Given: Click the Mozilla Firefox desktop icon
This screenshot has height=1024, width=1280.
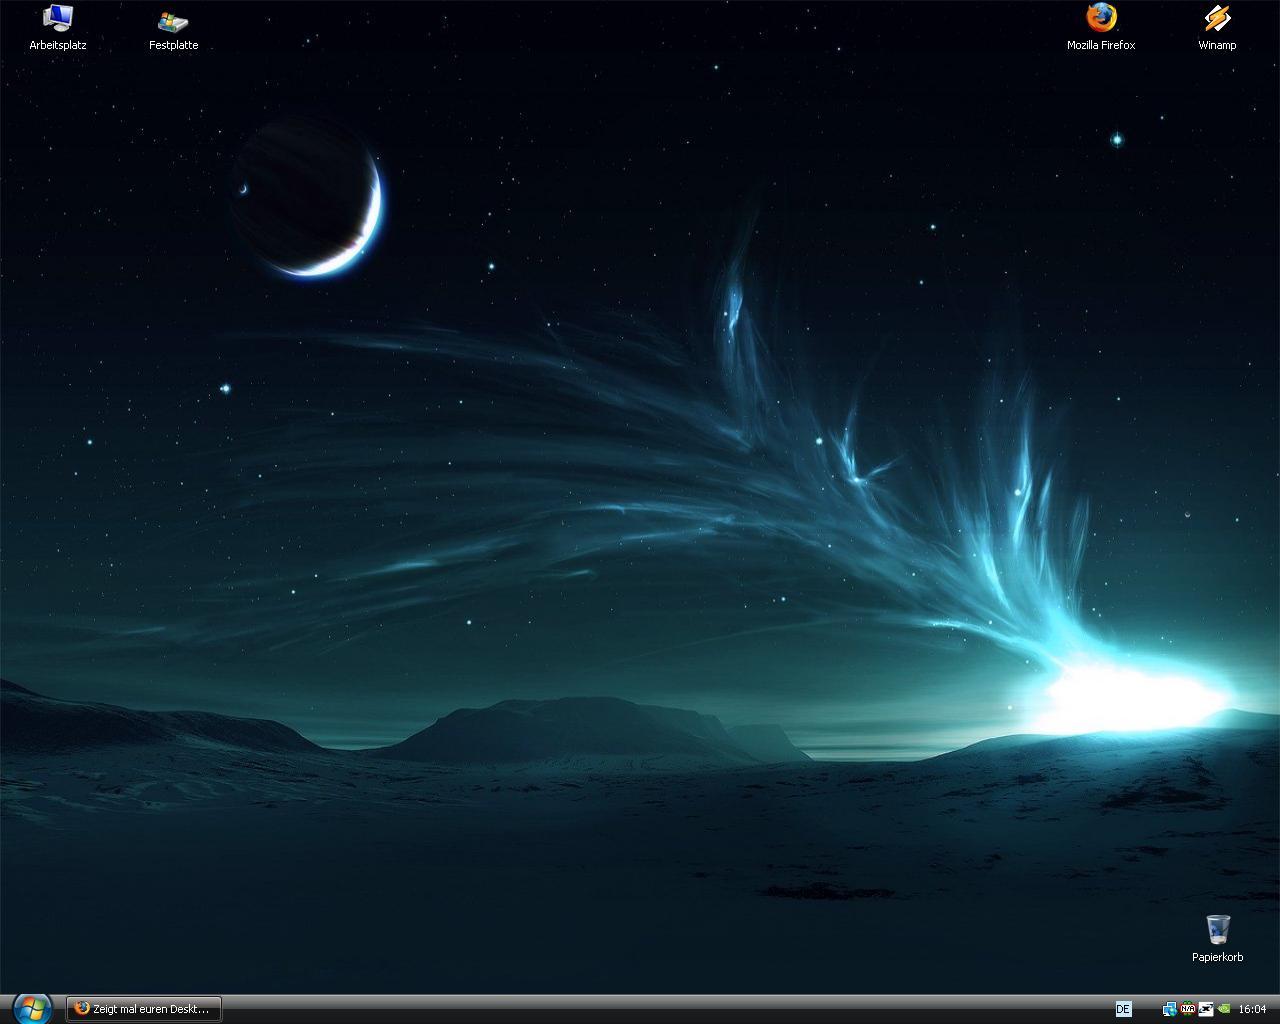Looking at the screenshot, I should click(x=1101, y=18).
